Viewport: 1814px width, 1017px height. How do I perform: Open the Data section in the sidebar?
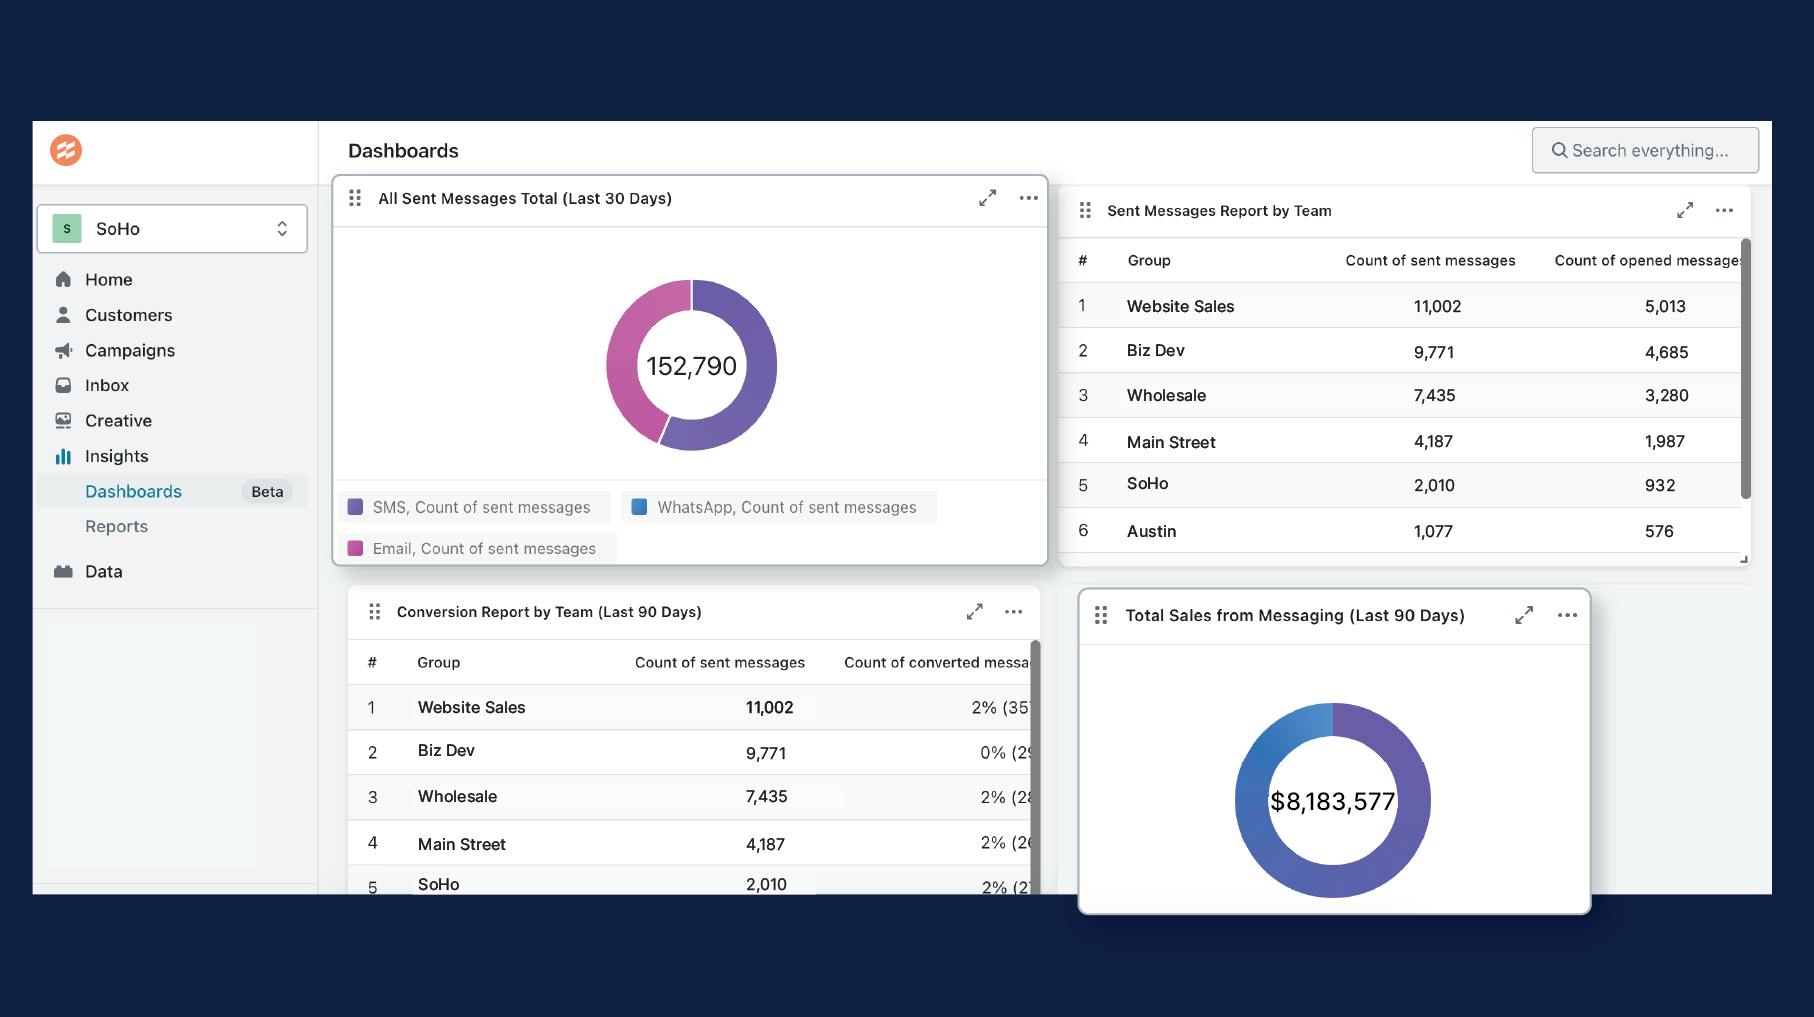click(103, 571)
